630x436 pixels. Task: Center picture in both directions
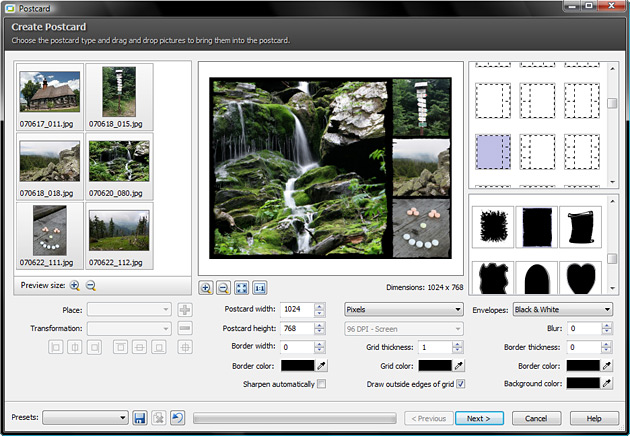tap(185, 347)
